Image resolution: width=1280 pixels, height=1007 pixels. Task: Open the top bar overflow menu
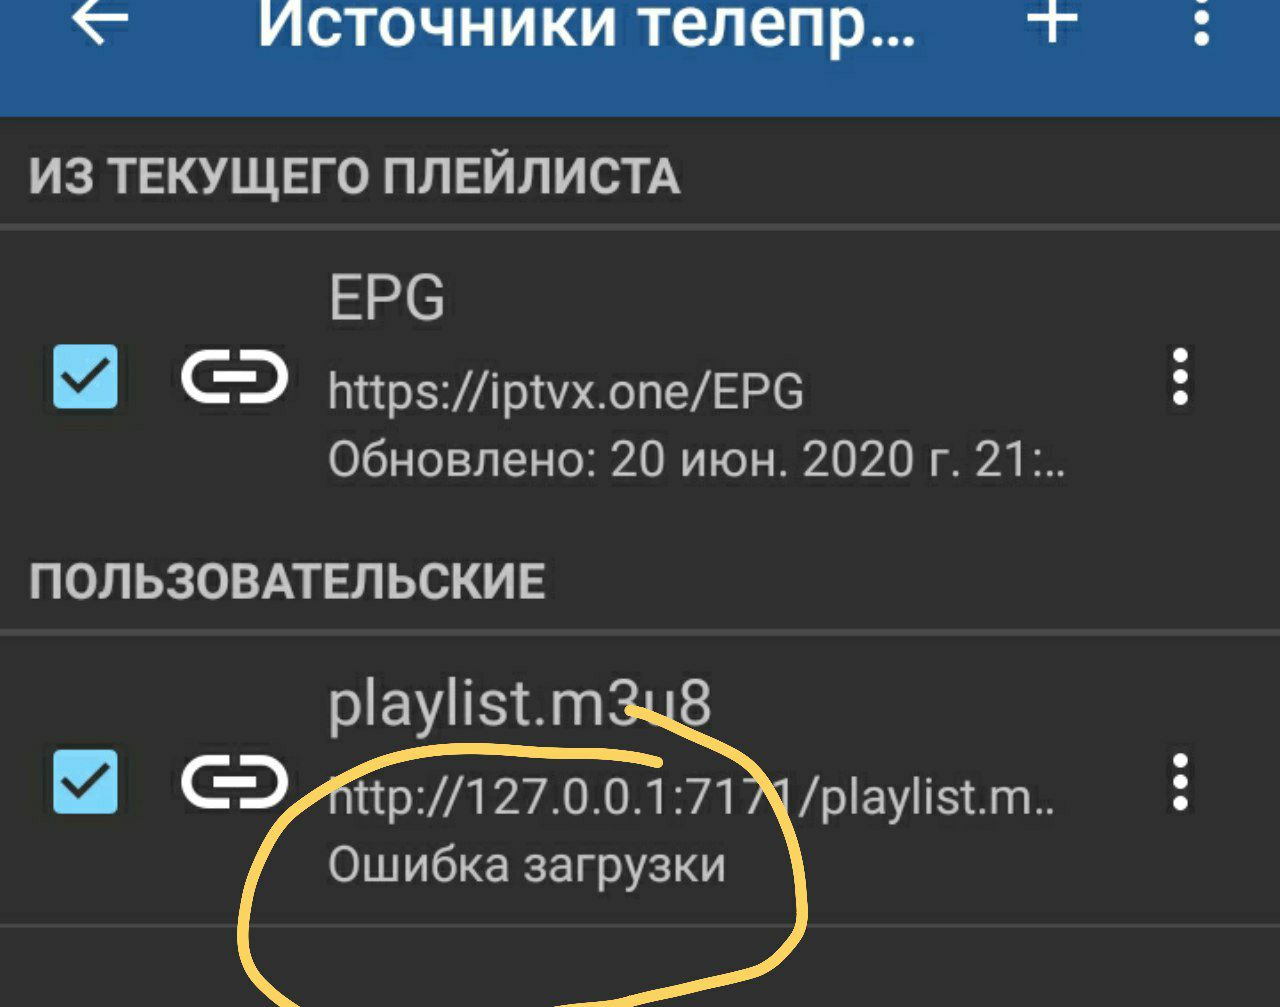click(x=1201, y=22)
